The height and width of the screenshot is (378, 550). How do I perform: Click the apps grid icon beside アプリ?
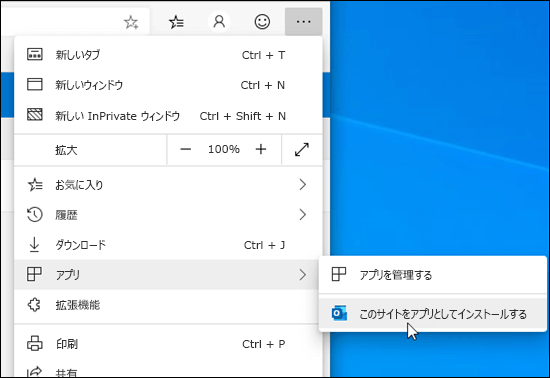(34, 274)
